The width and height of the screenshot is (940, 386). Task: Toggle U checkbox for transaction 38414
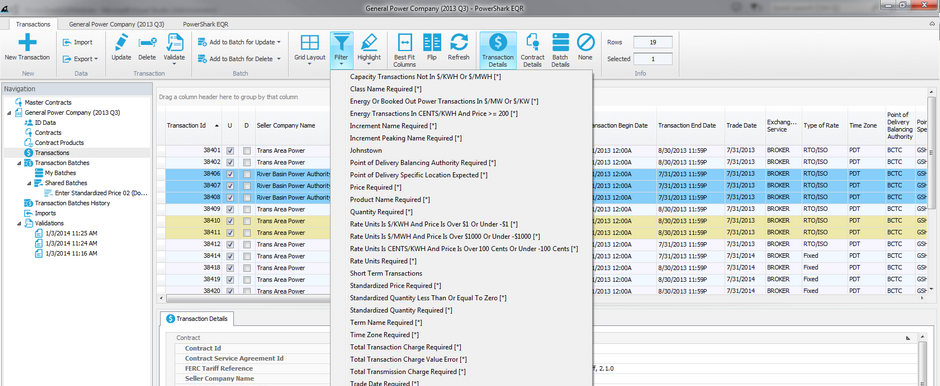[231, 256]
